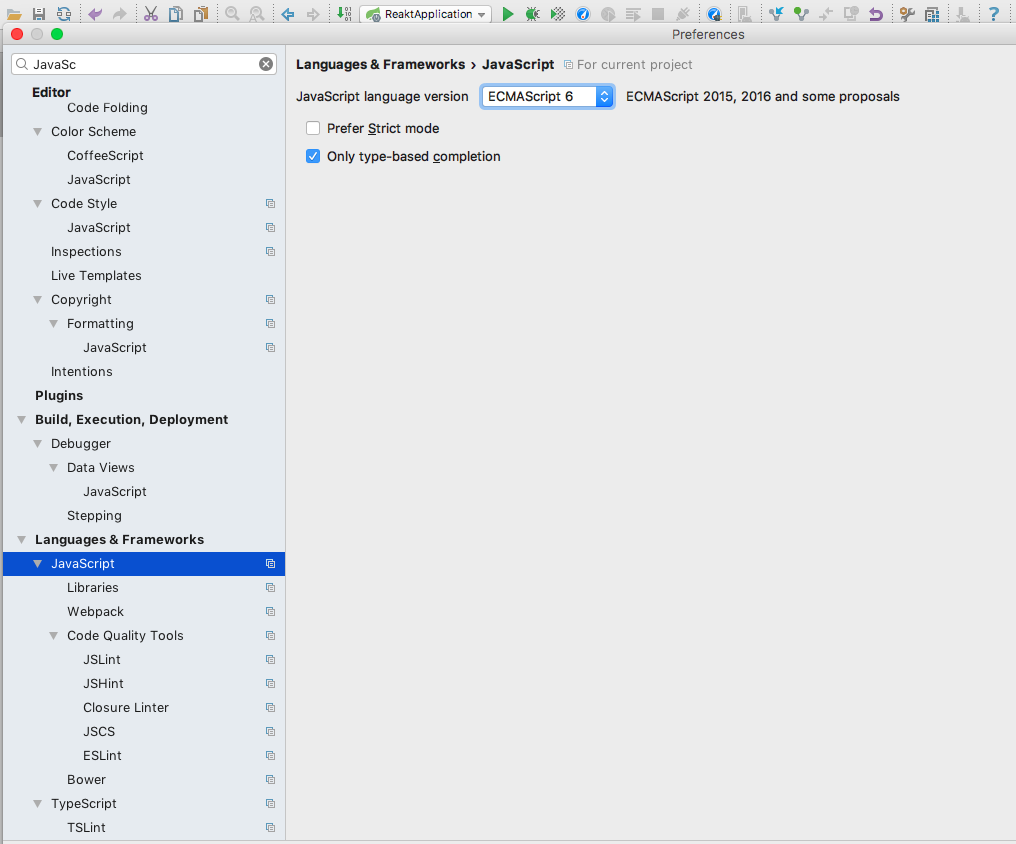Click the Update Project VCS icon
This screenshot has width=1016, height=844.
click(x=776, y=14)
